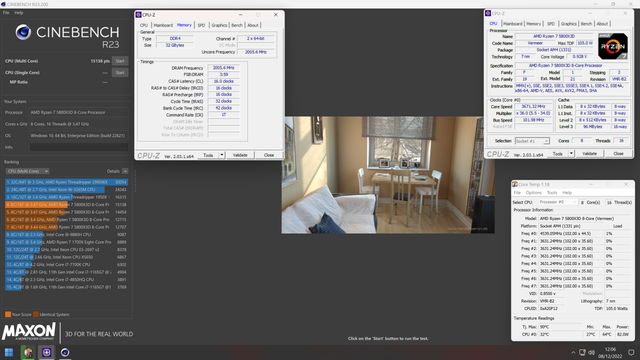Open Cinebench File menu
640x360 pixels.
tap(6, 13)
